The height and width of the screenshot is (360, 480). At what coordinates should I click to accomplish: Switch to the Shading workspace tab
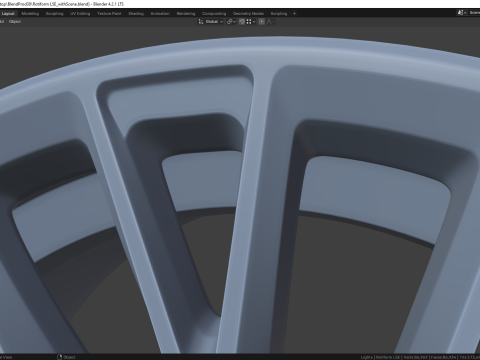(136, 14)
